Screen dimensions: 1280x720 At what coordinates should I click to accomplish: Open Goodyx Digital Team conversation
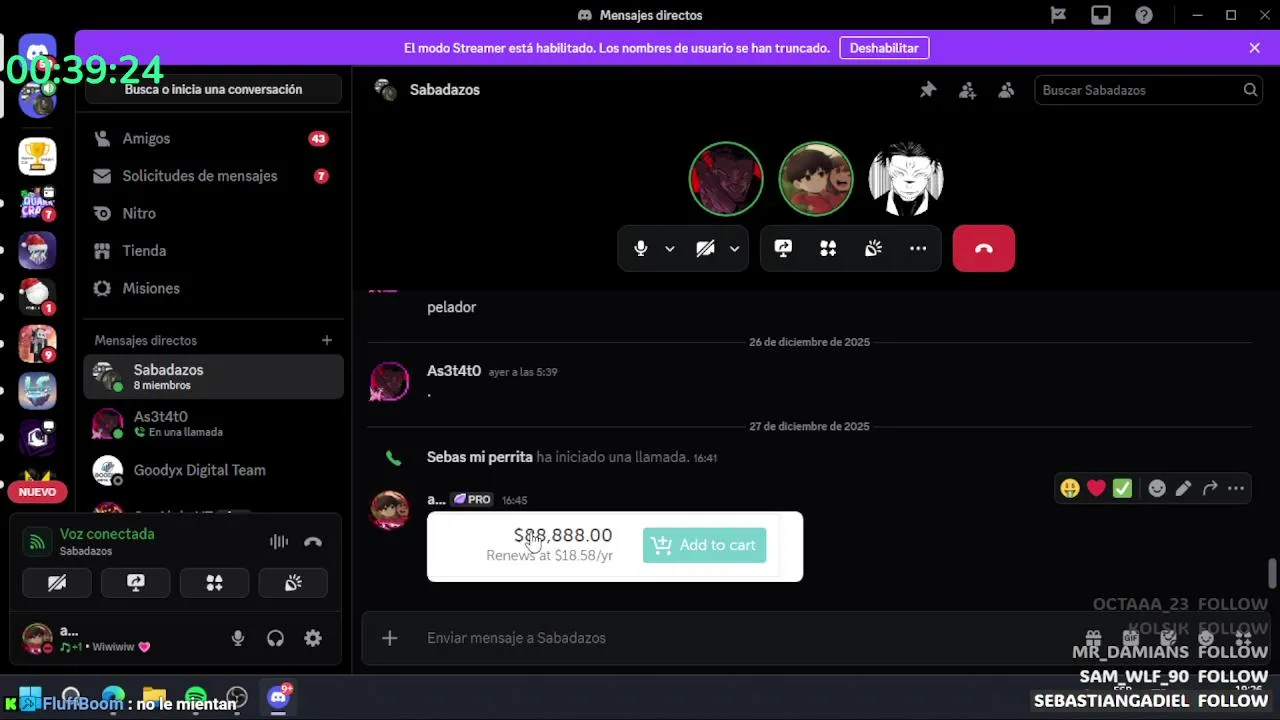pos(213,470)
